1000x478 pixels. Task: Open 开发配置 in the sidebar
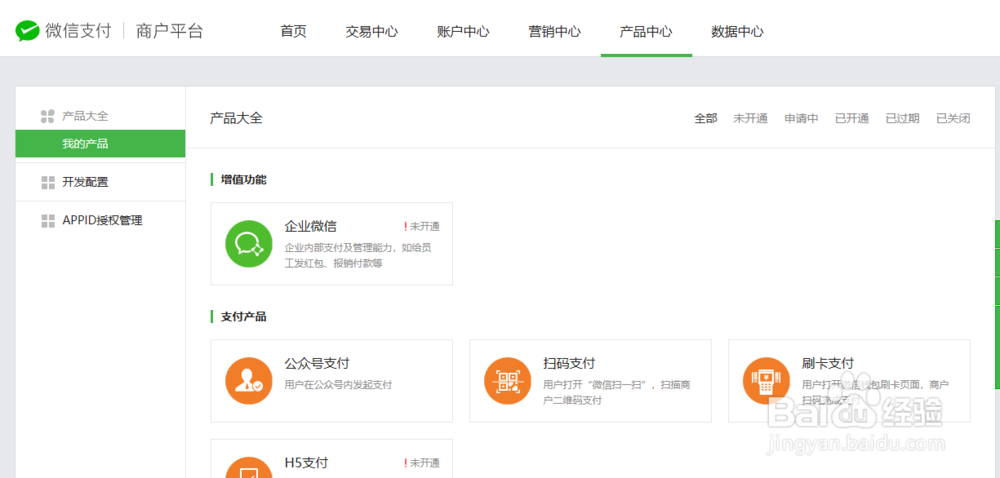85,182
